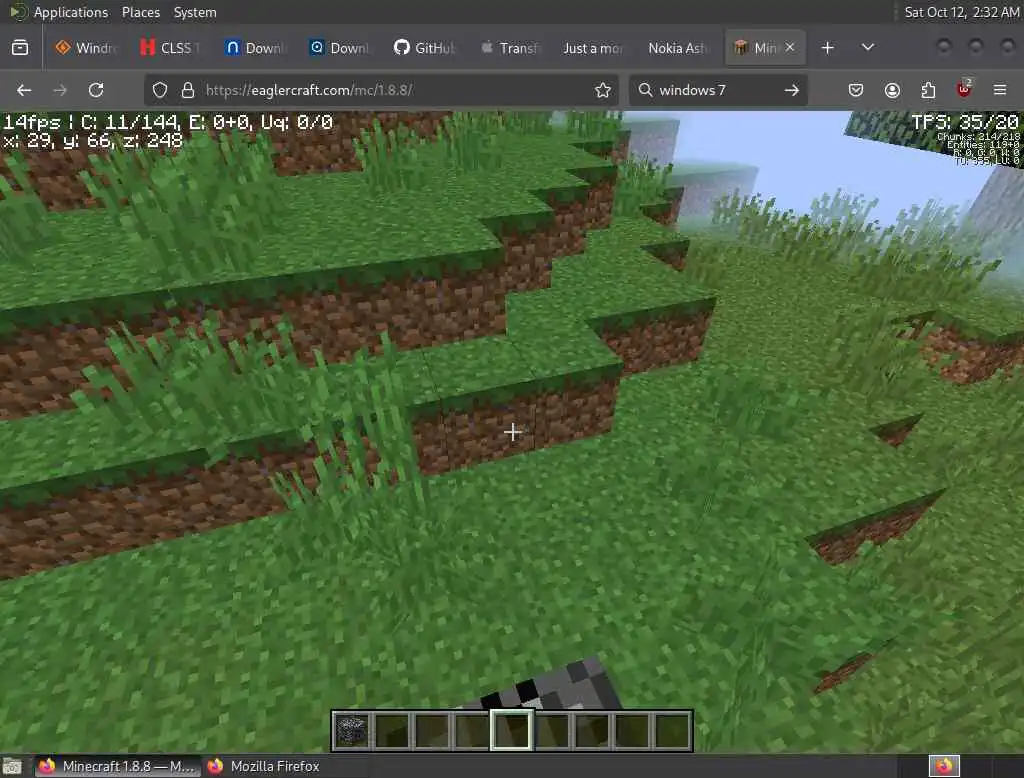Switch to the CLSS tab
The image size is (1024, 778).
pos(171,48)
